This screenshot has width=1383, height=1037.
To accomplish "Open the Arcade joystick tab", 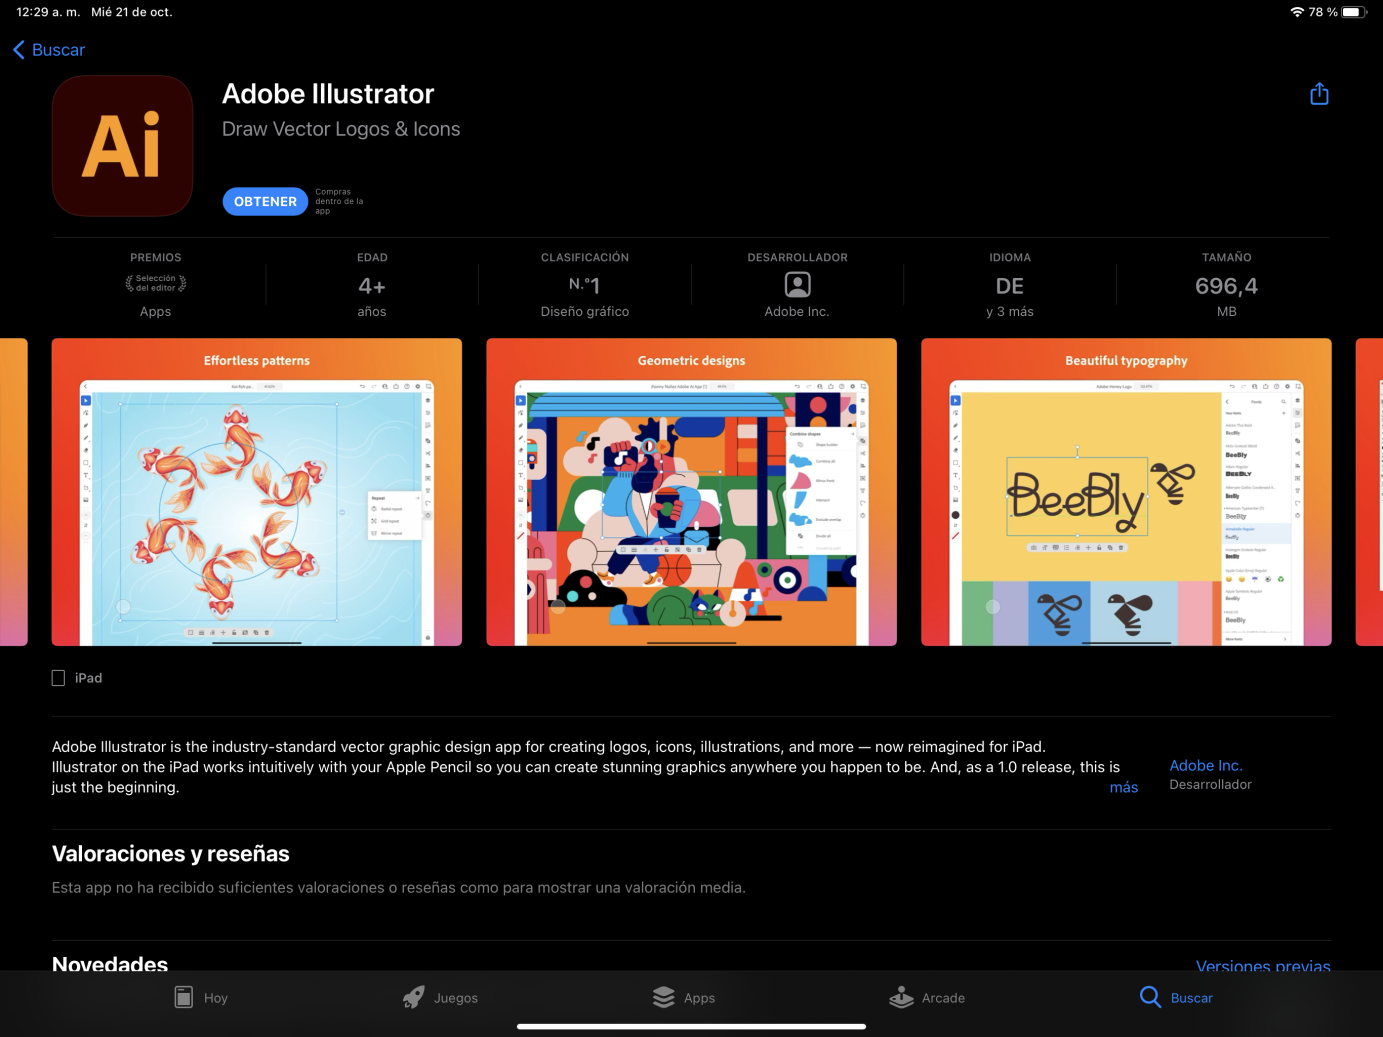I will 927,997.
